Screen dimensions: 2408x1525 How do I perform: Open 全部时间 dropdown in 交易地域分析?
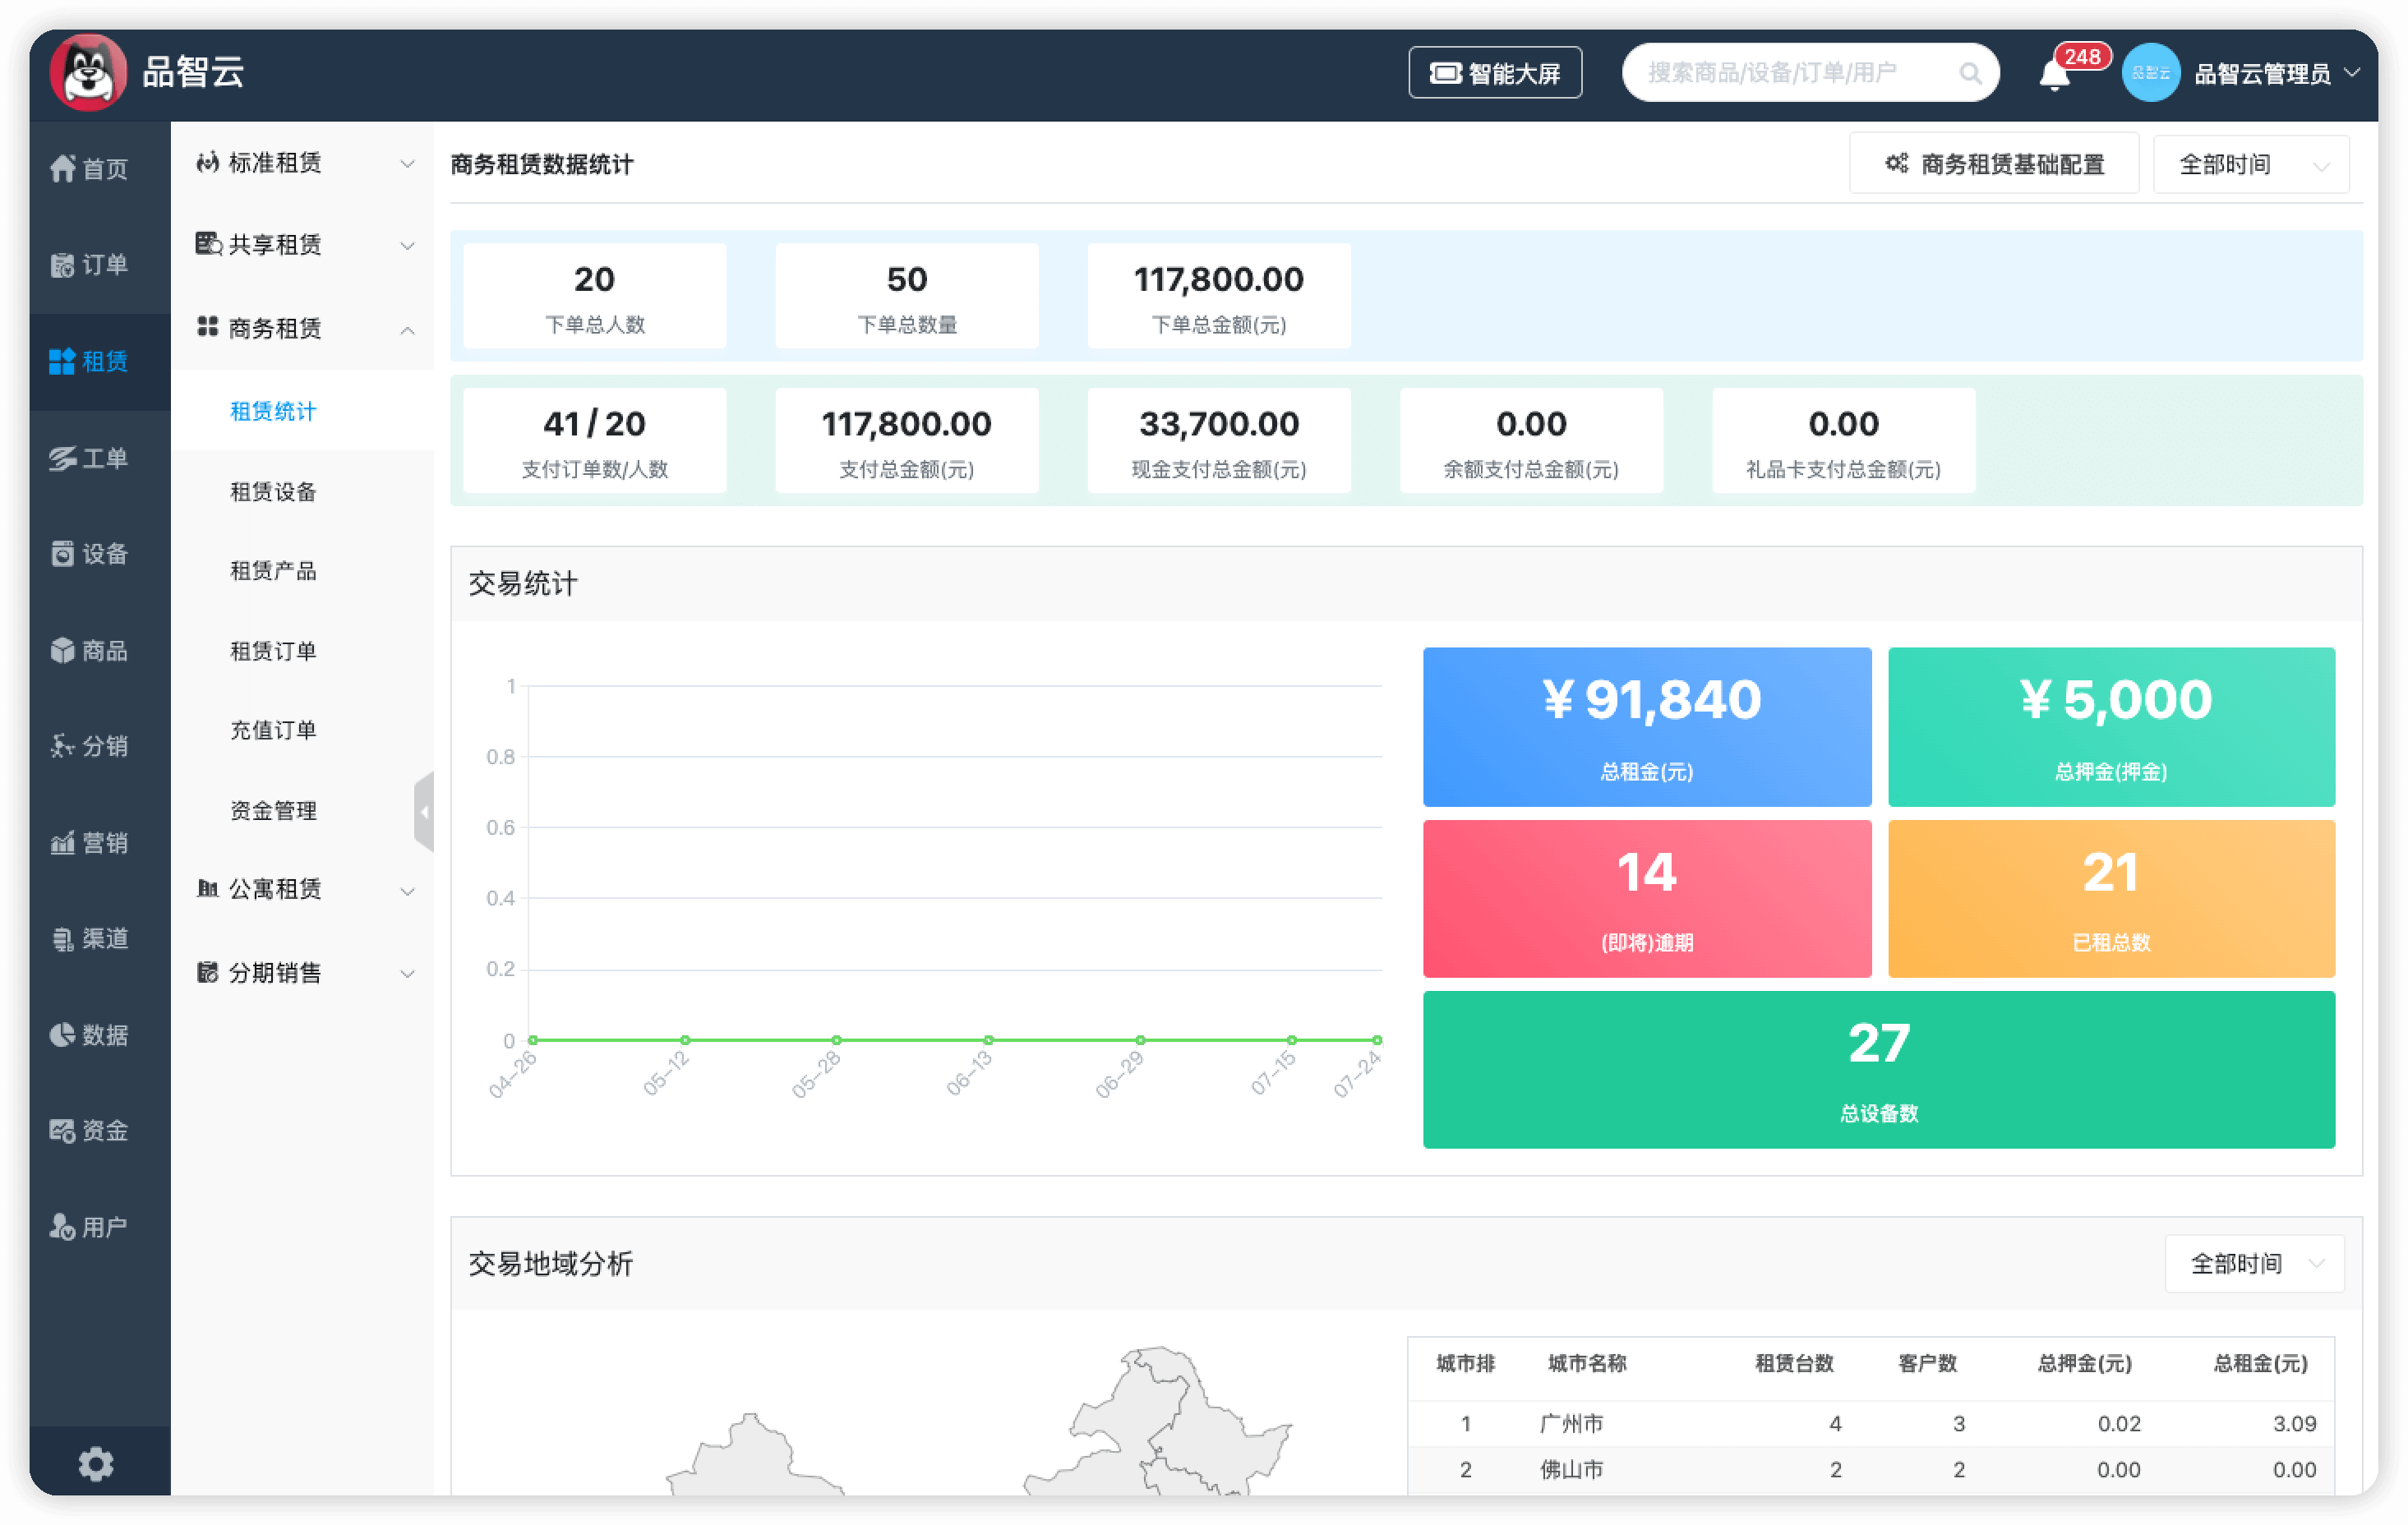(2254, 1263)
